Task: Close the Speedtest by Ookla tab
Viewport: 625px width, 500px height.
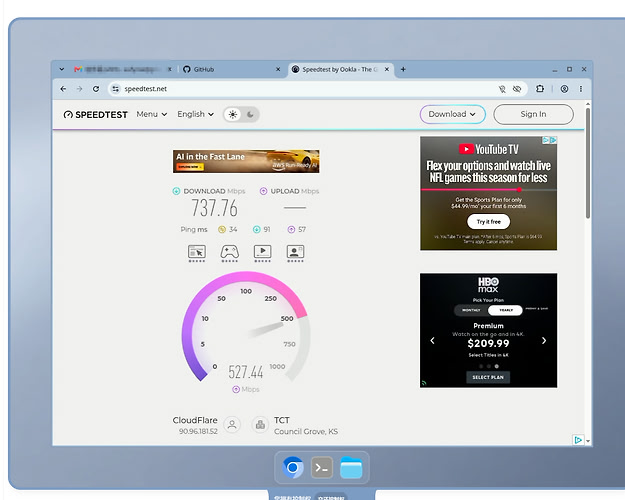Action: click(387, 69)
